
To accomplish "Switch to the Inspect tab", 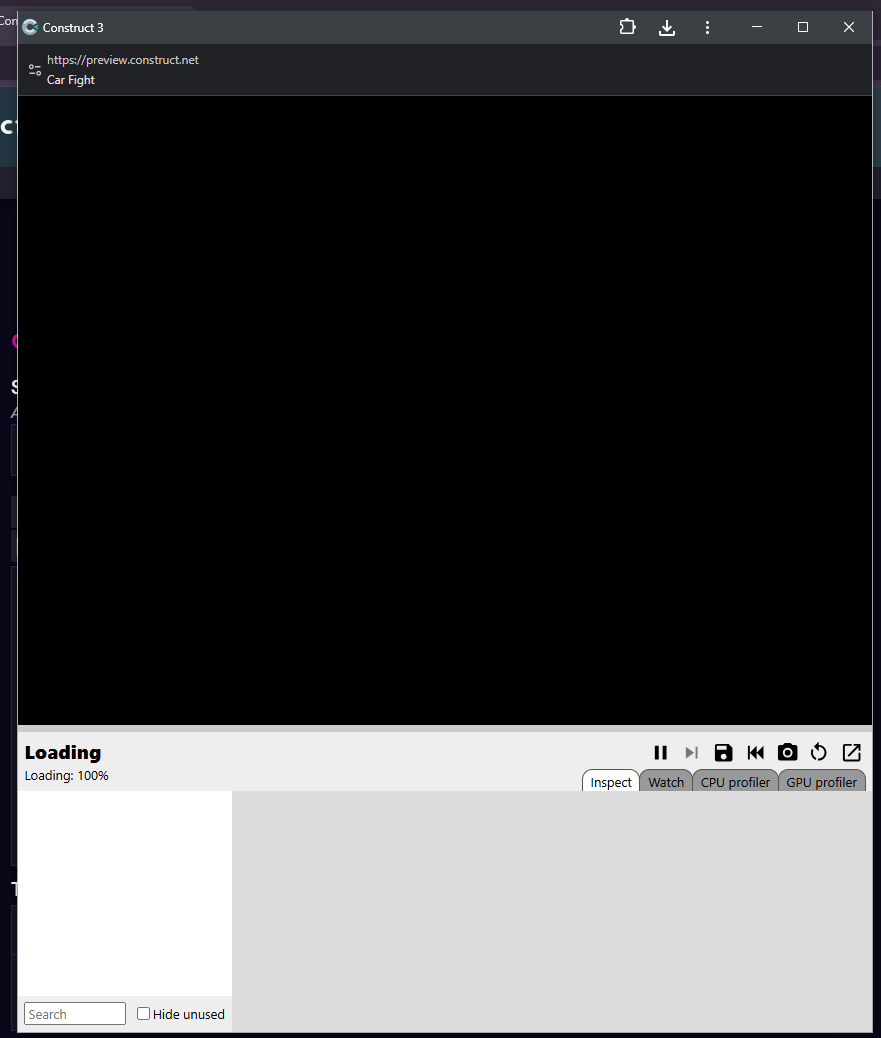I will point(611,782).
